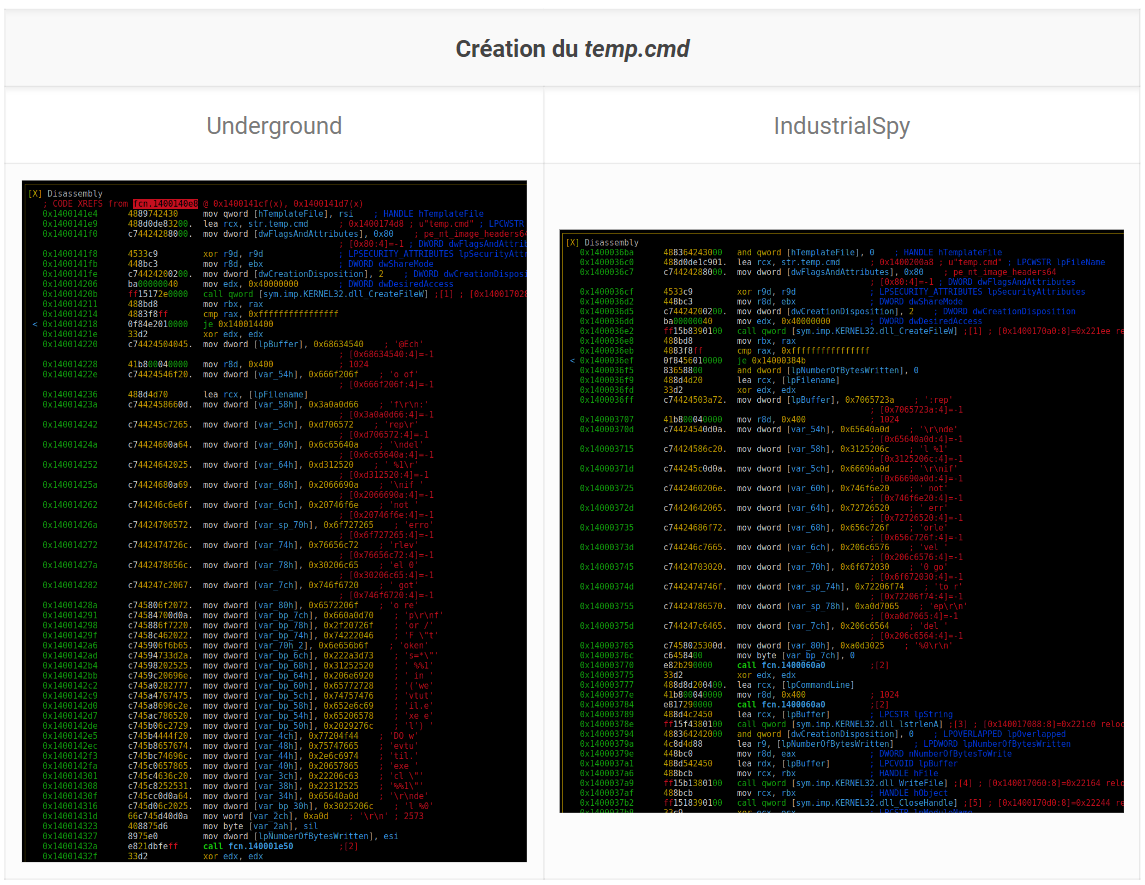Select lpCommandLine operand in IndustrialSpy listing
The height and width of the screenshot is (885, 1145).
click(815, 686)
